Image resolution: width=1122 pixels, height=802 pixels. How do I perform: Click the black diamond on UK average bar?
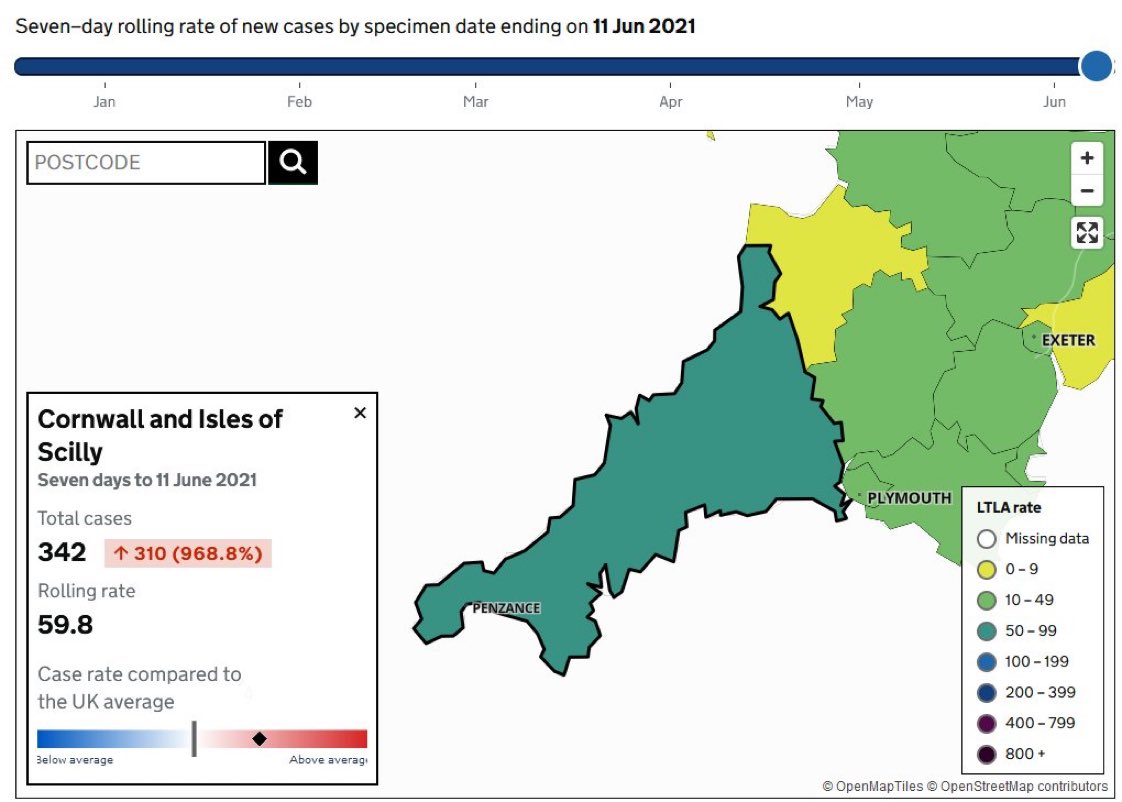(260, 738)
